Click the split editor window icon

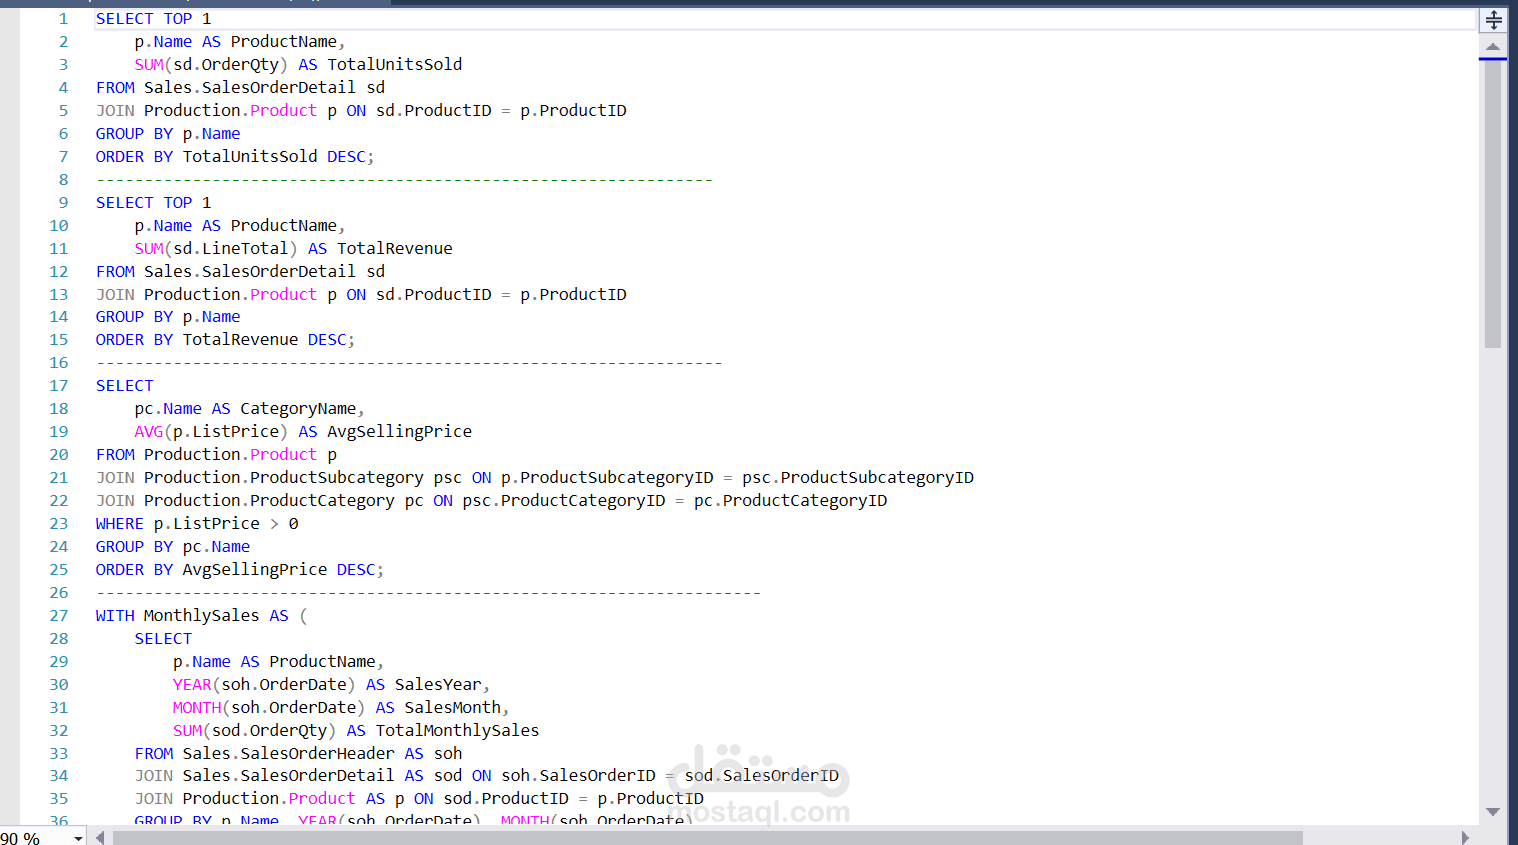(x=1493, y=20)
